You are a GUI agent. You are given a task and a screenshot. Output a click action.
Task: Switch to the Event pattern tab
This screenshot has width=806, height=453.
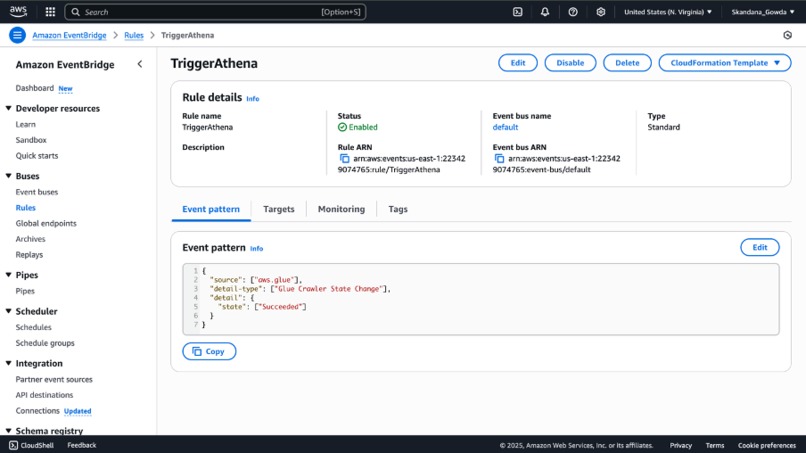coord(211,209)
